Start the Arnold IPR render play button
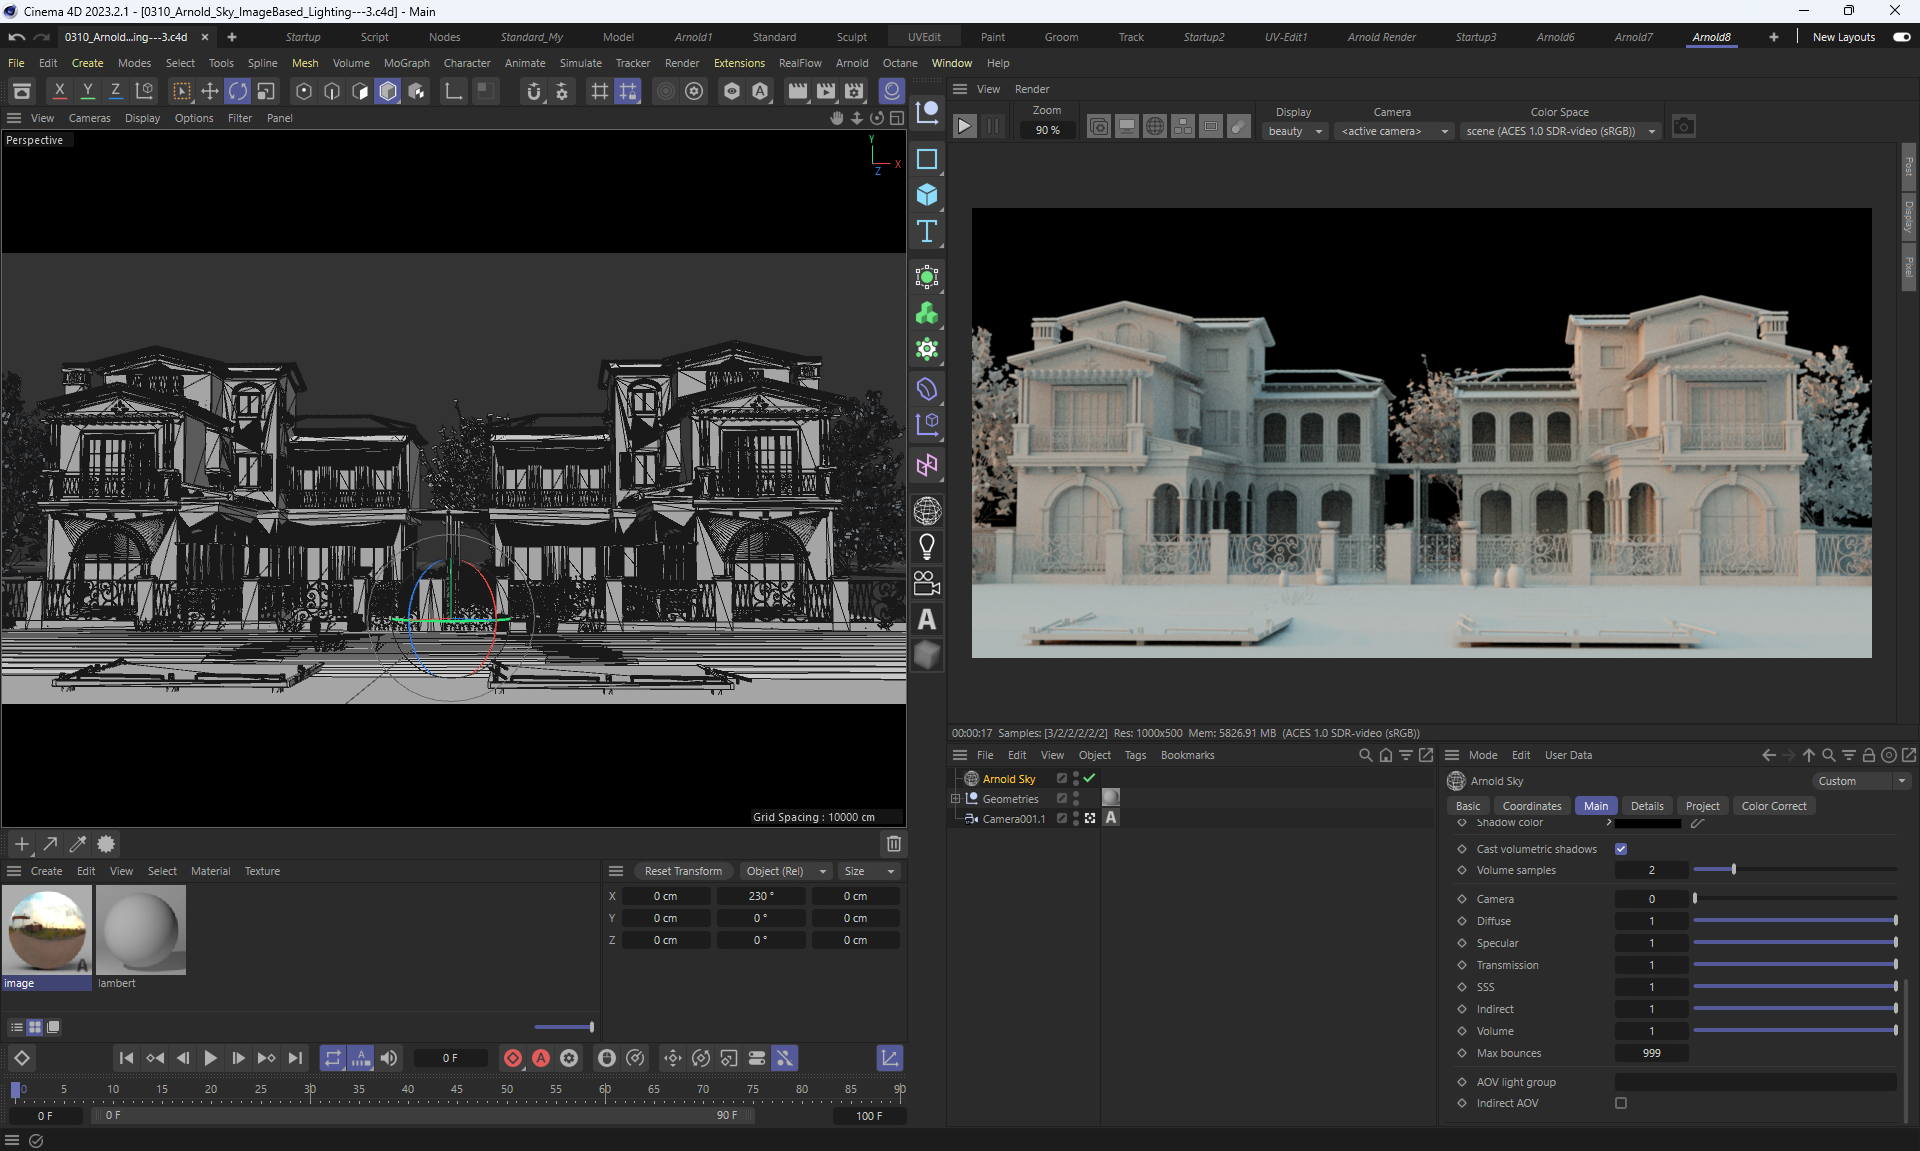 coord(964,127)
